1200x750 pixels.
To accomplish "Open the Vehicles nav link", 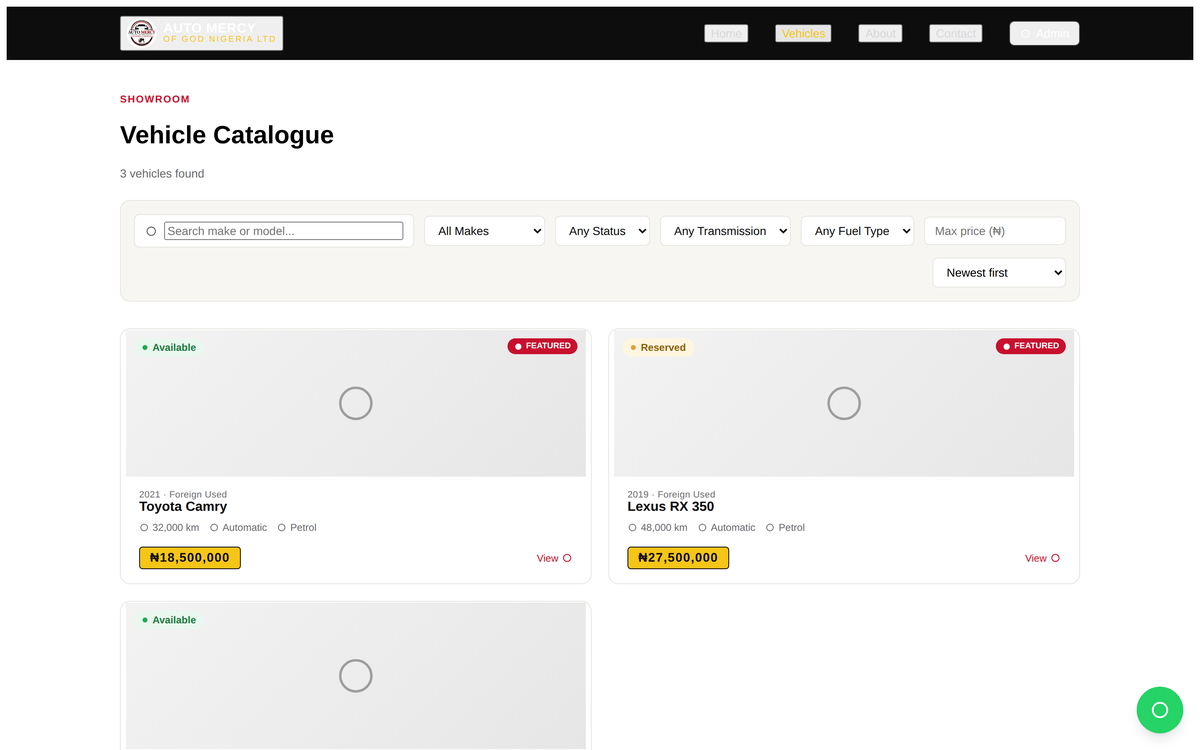I will [x=803, y=33].
